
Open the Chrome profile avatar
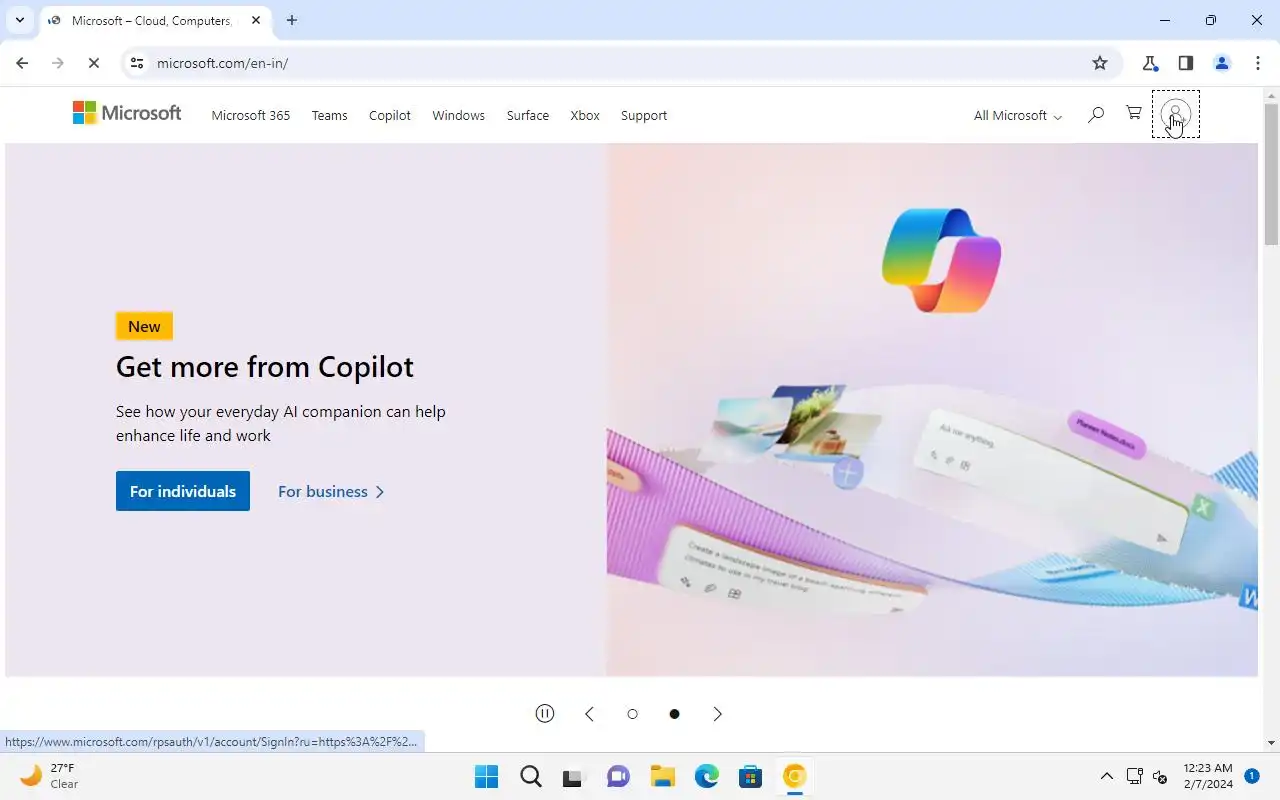click(x=1222, y=63)
